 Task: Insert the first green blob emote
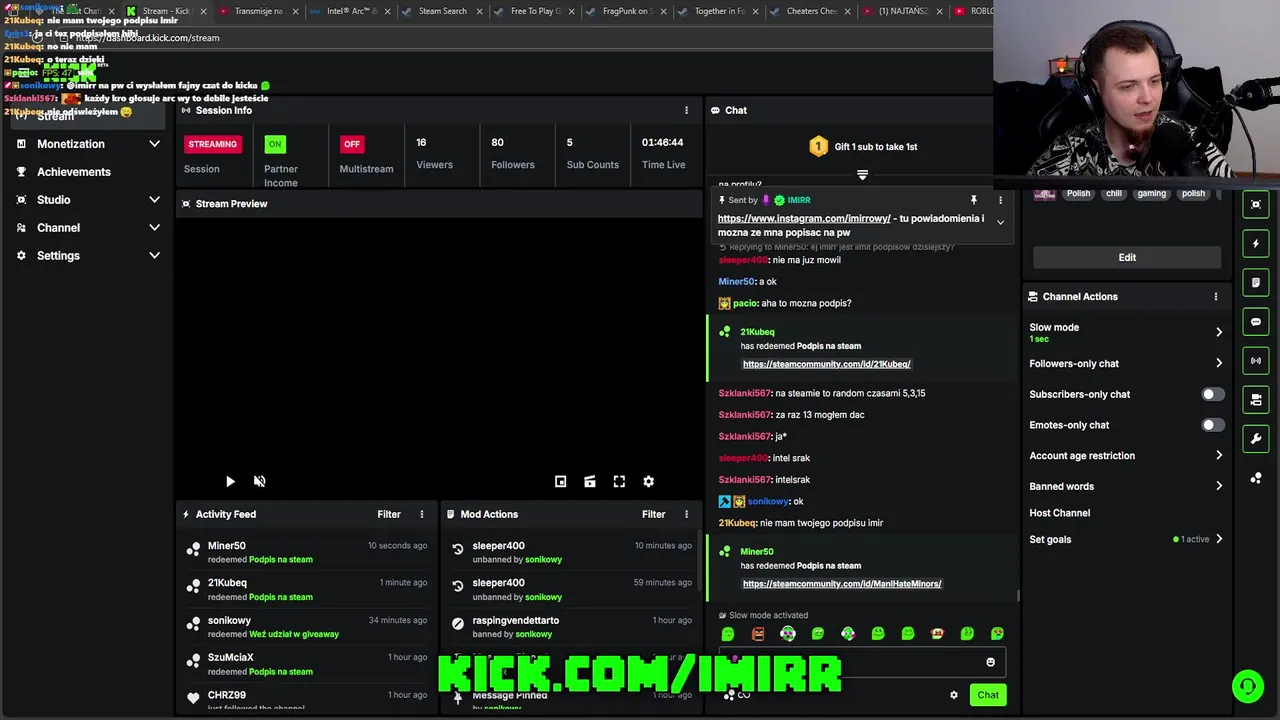click(728, 634)
